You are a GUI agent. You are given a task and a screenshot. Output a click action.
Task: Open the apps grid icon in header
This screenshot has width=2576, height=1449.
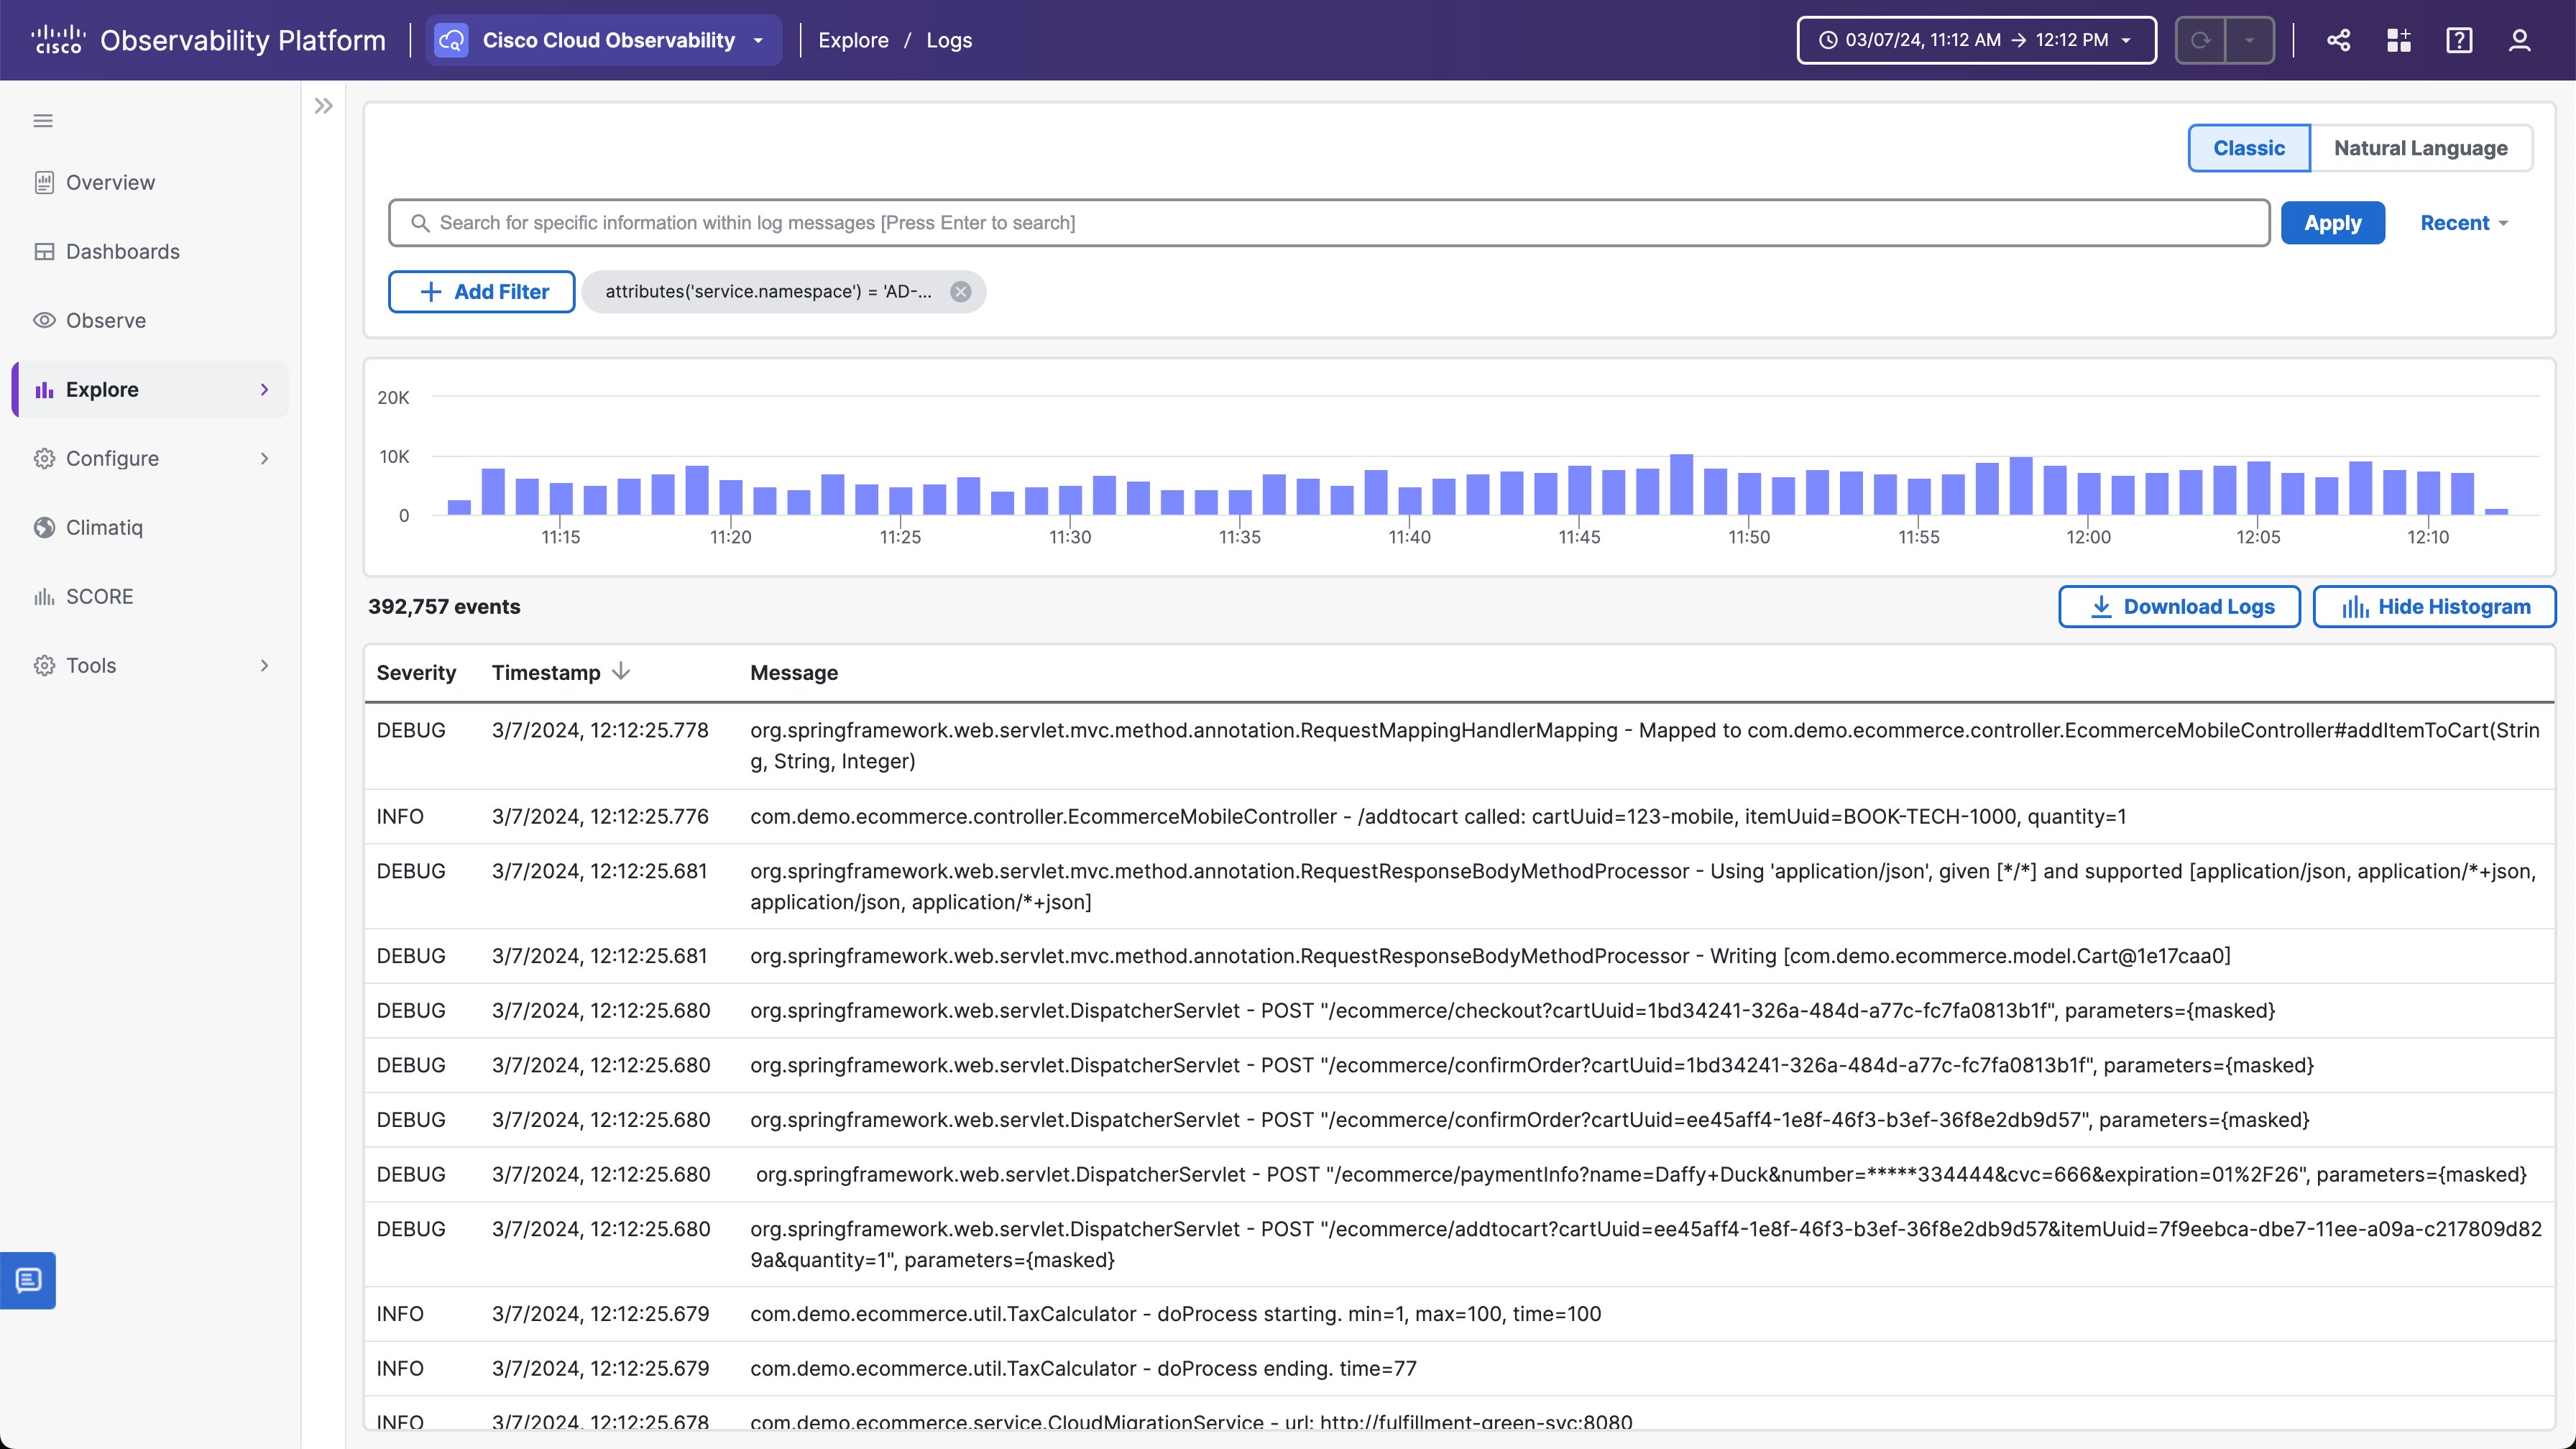pyautogui.click(x=2398, y=40)
